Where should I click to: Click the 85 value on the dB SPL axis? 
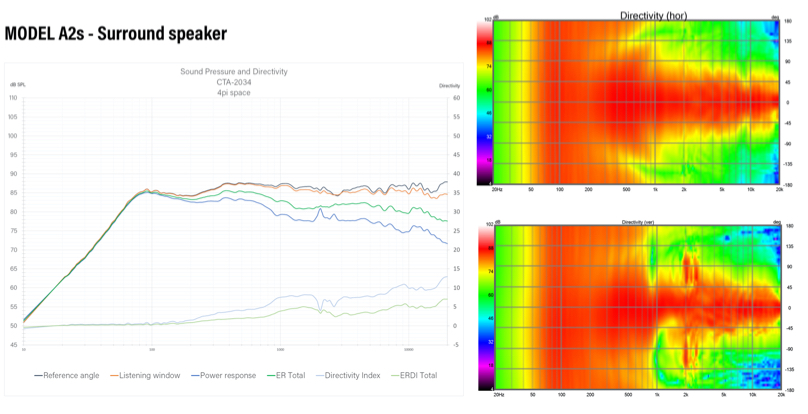[14, 193]
